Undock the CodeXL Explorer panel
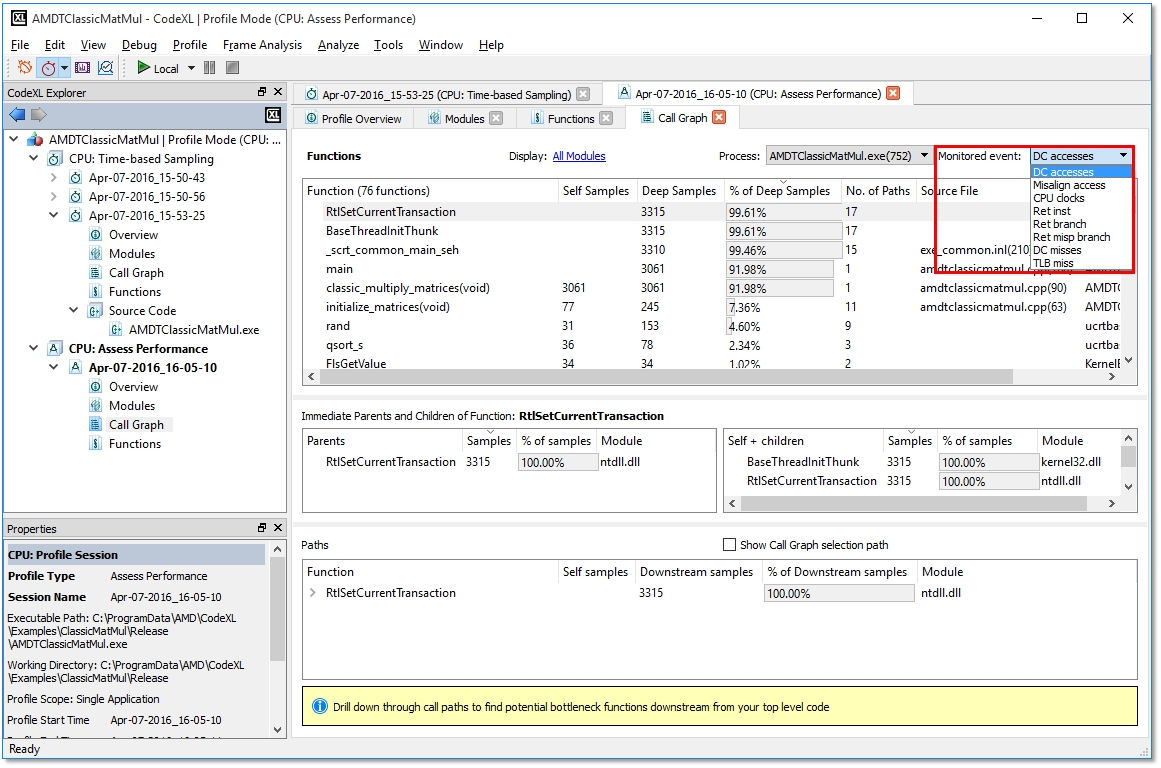The width and height of the screenshot is (1161, 768). pos(262,92)
